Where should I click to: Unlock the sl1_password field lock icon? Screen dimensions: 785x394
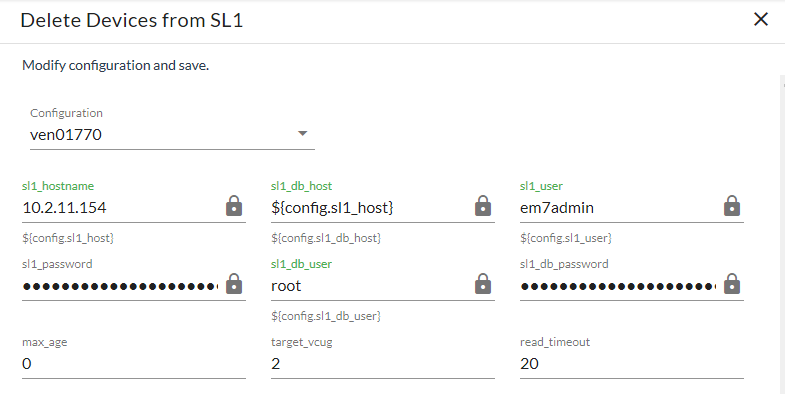tap(234, 284)
